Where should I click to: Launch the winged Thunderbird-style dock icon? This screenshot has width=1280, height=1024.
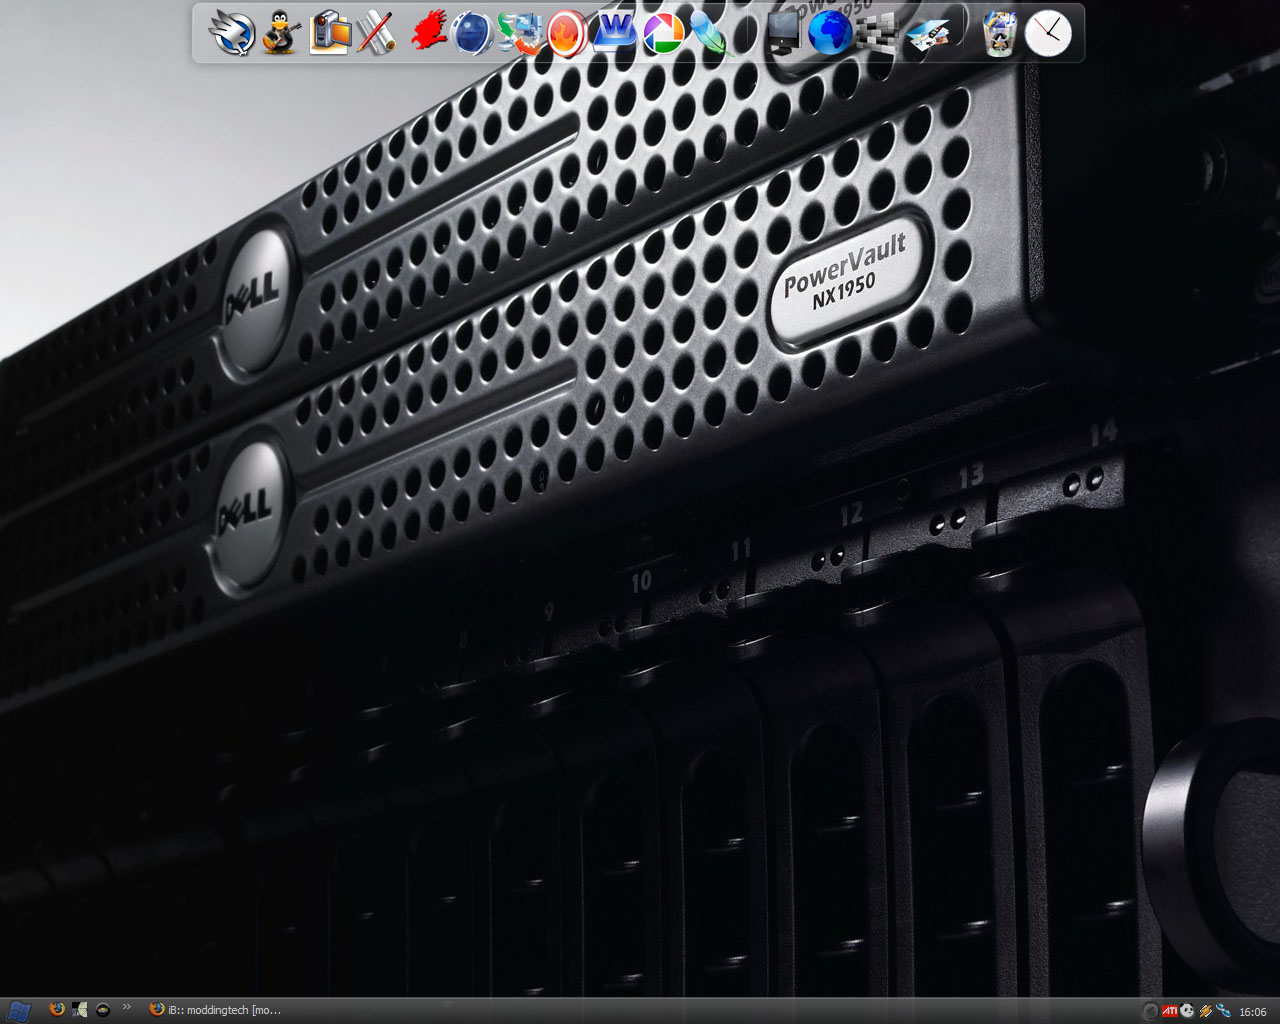[x=232, y=33]
